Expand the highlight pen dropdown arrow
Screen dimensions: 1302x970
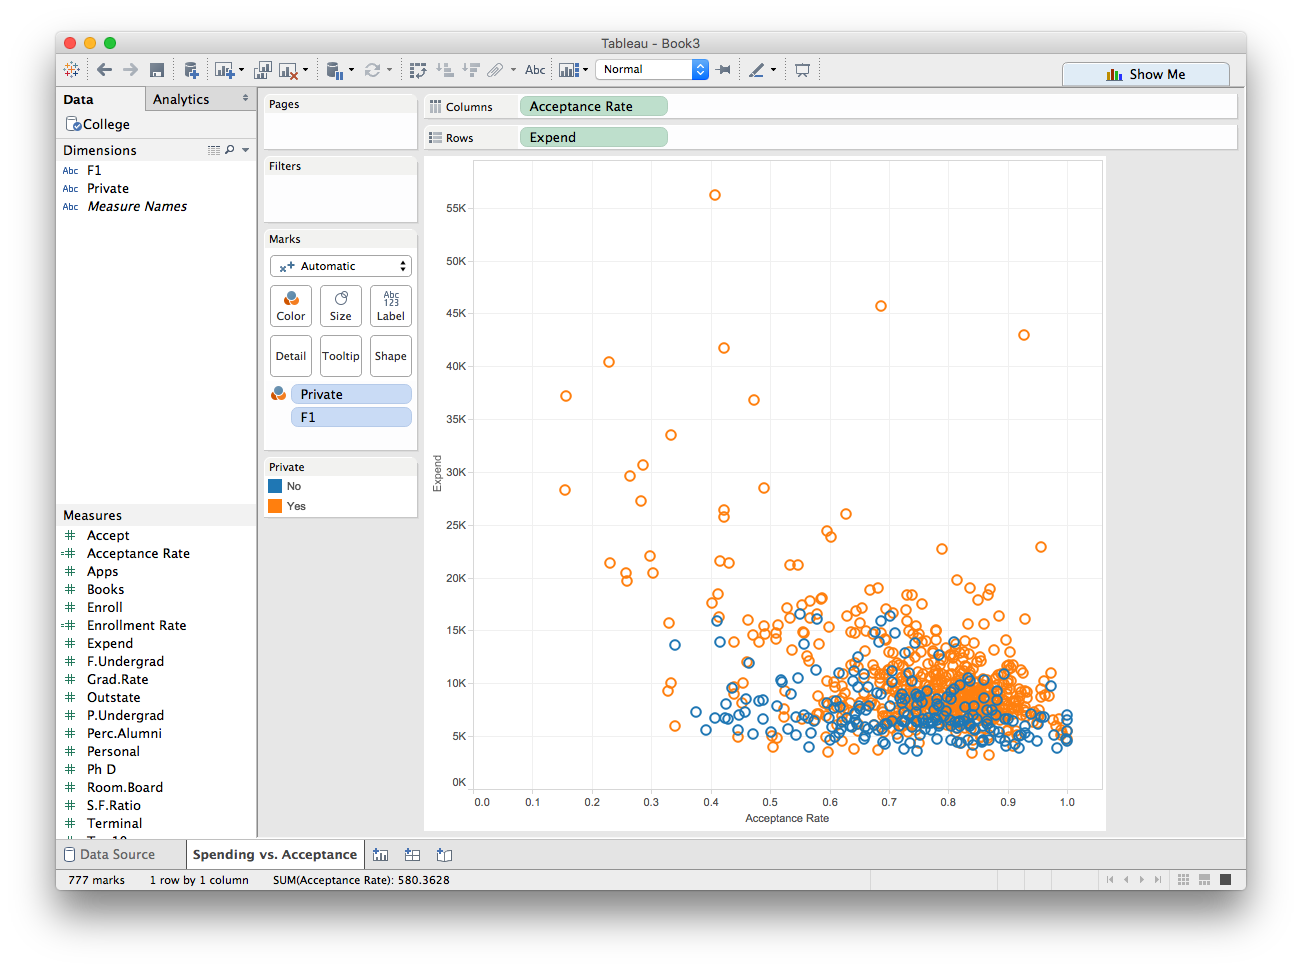point(773,70)
